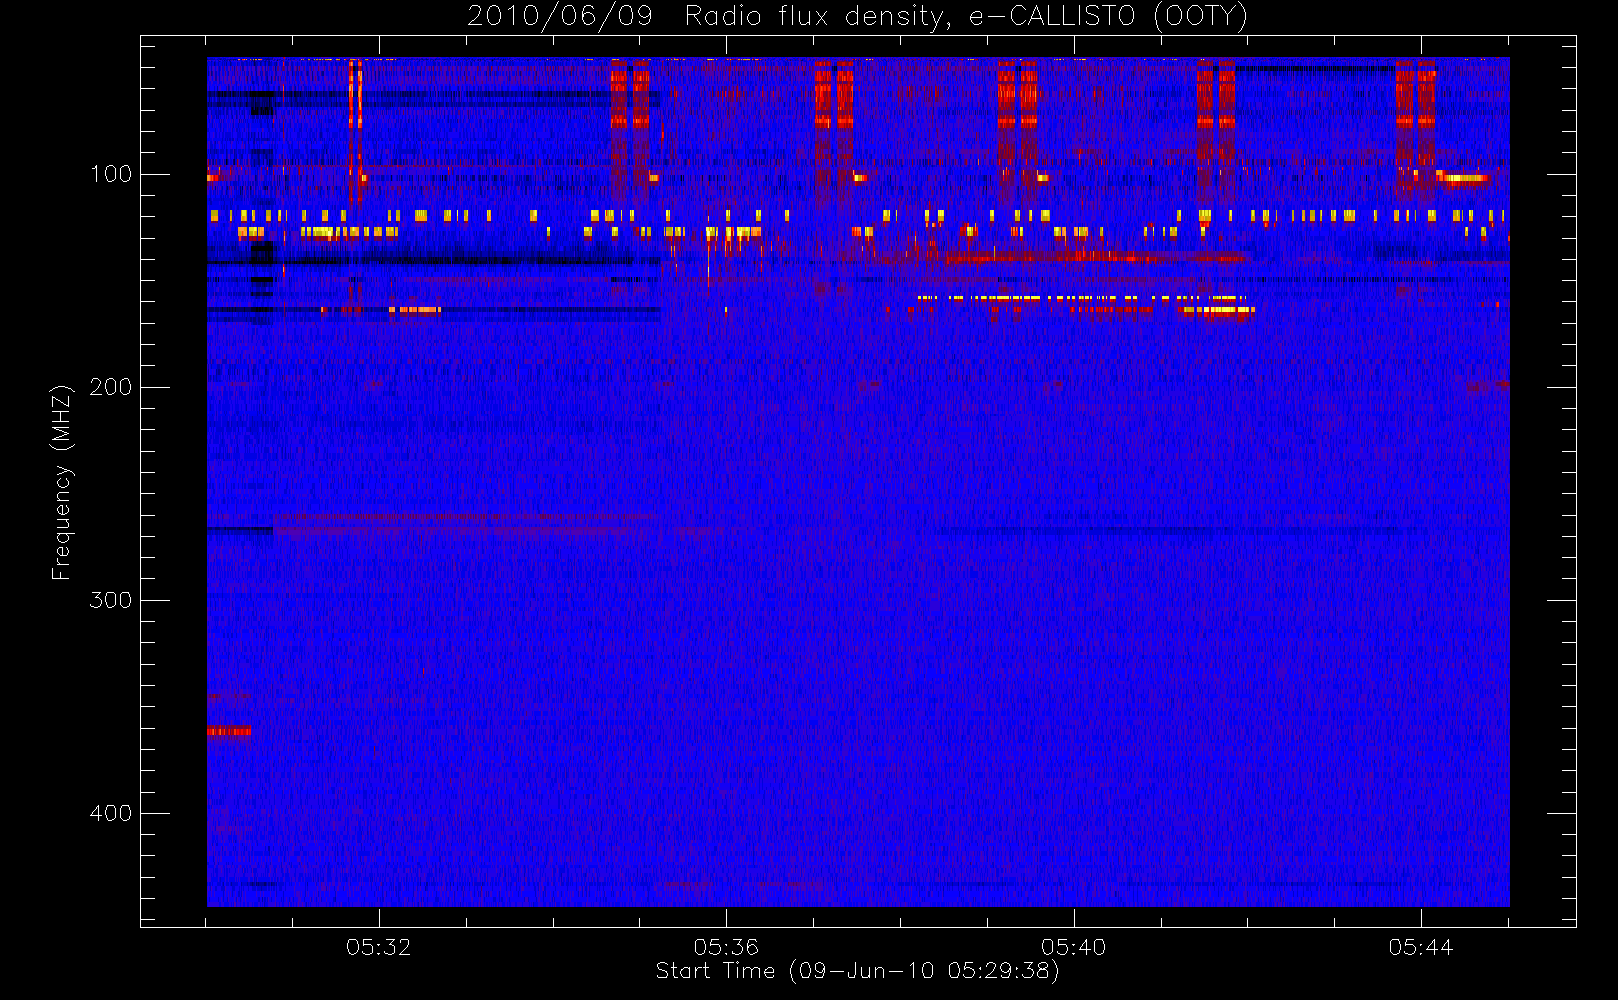Click the bright yellow burst near 100 MHz at 05:44
Screen dimensions: 1618x1000
tap(1462, 178)
